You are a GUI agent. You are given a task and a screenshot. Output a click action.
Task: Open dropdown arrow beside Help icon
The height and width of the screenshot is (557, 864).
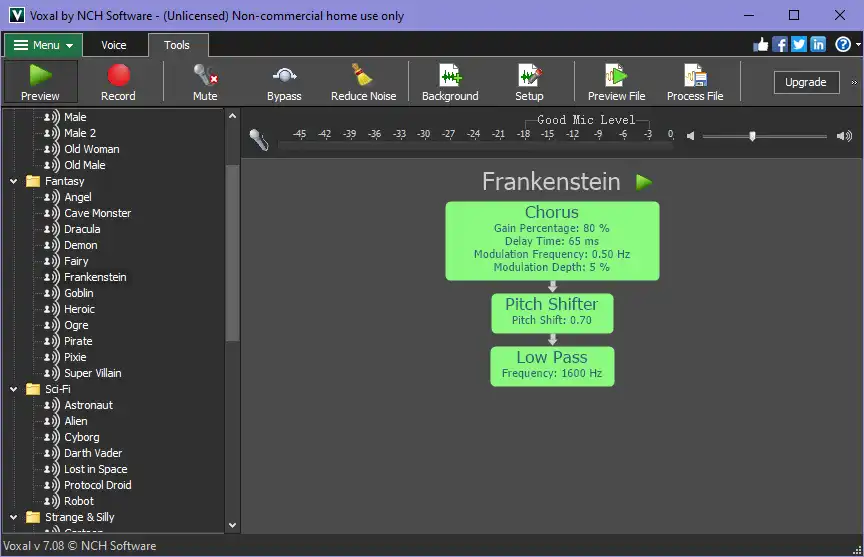[858, 45]
